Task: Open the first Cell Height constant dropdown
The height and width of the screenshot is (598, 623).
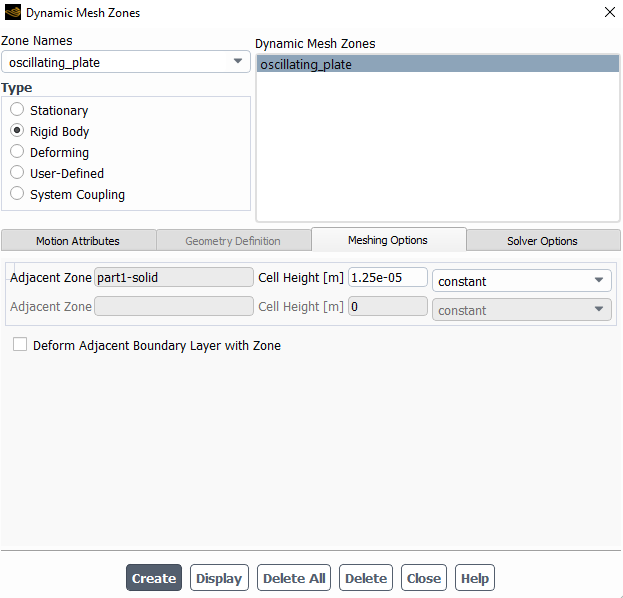Action: coord(521,281)
